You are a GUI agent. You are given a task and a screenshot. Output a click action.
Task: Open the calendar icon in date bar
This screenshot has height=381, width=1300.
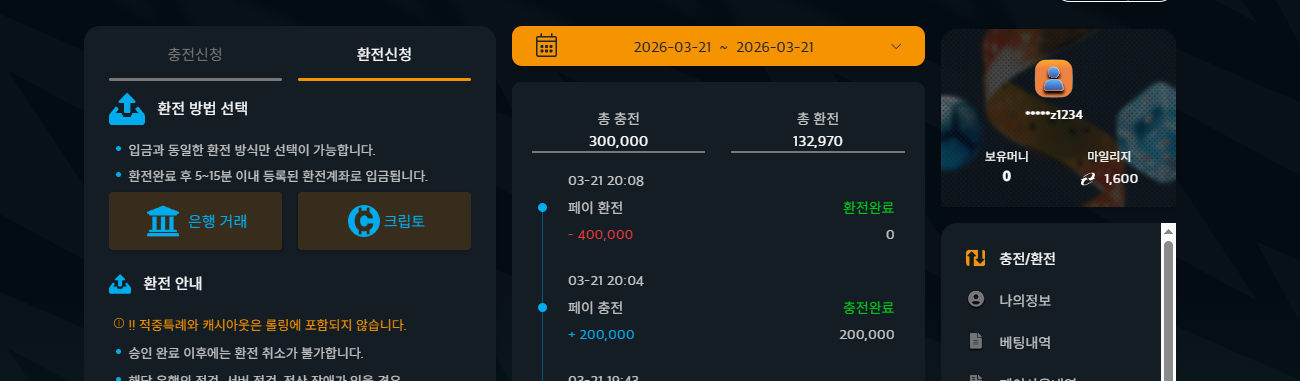click(x=546, y=46)
